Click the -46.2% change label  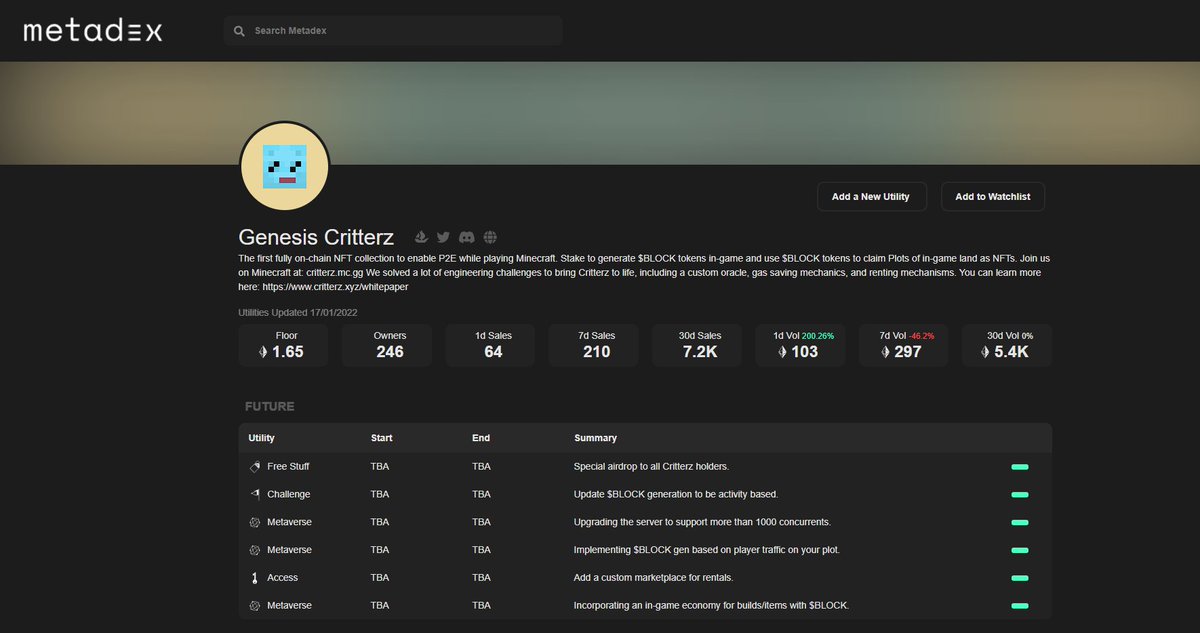point(921,336)
